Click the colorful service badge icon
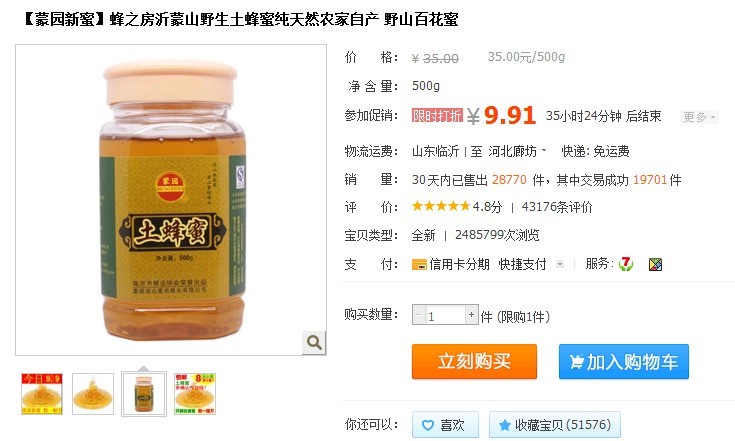Screen dimensions: 735x441 [x=655, y=265]
